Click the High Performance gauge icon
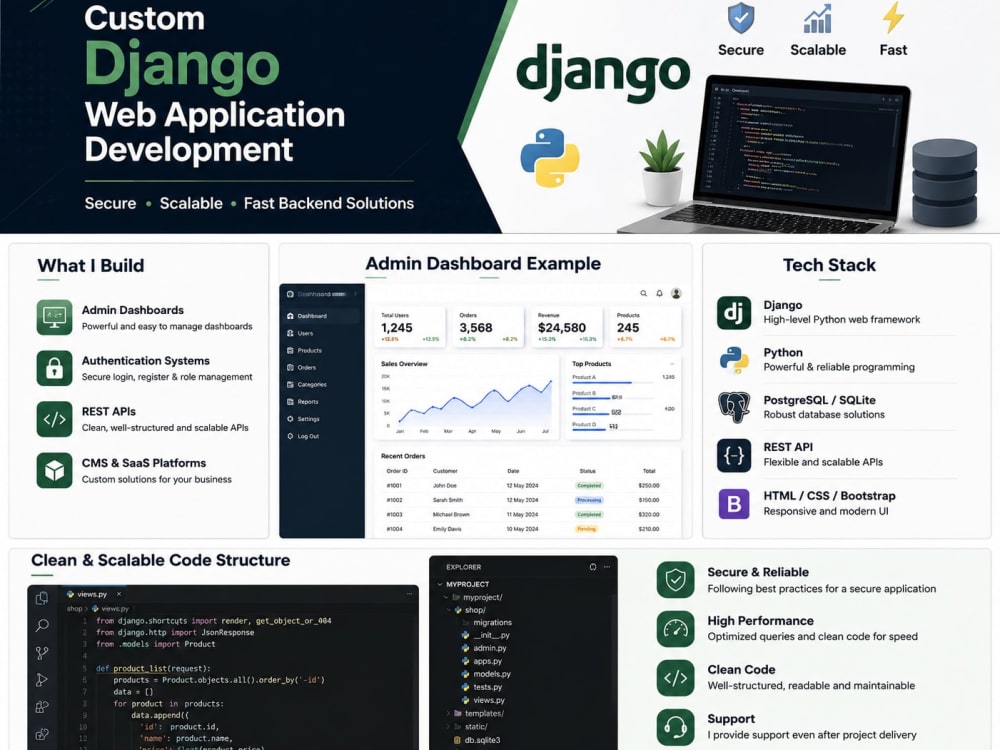 tap(675, 629)
